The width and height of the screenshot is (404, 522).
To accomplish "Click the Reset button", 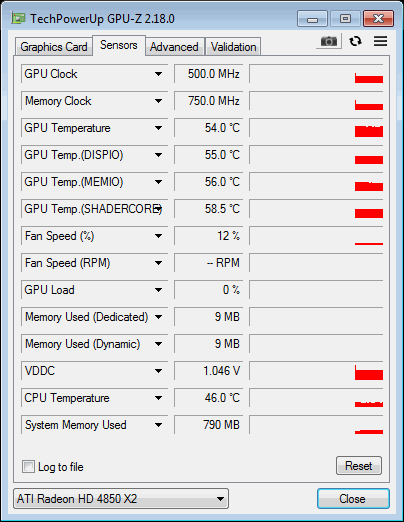I will click(359, 466).
